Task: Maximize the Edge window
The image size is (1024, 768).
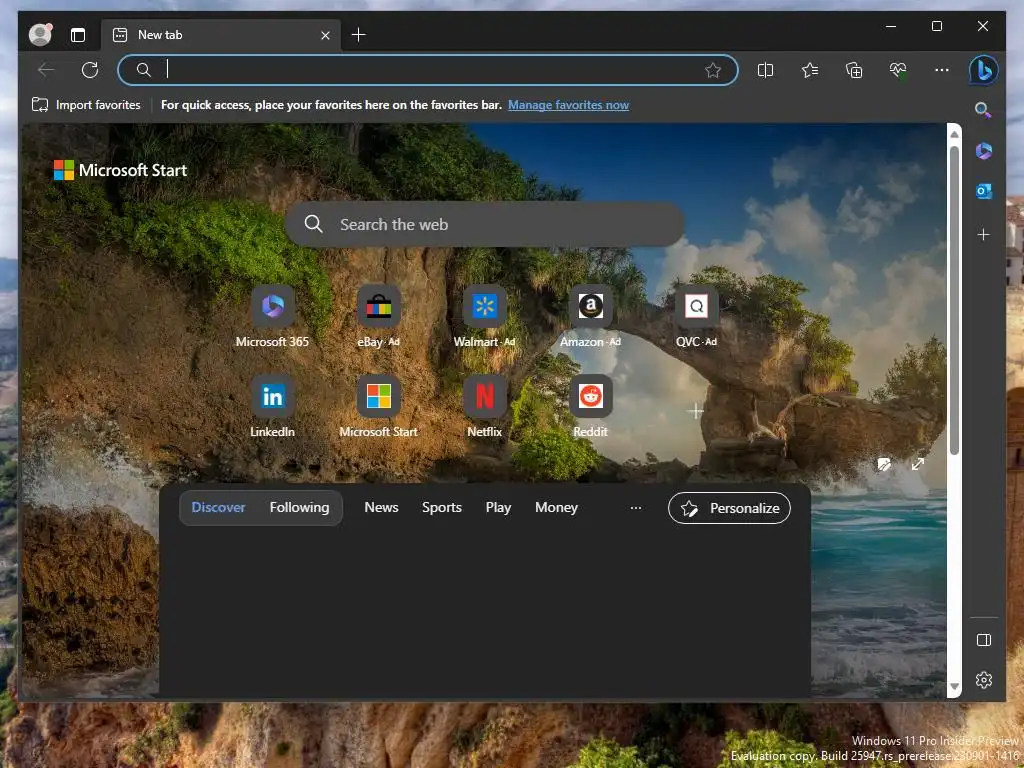Action: pyautogui.click(x=936, y=26)
